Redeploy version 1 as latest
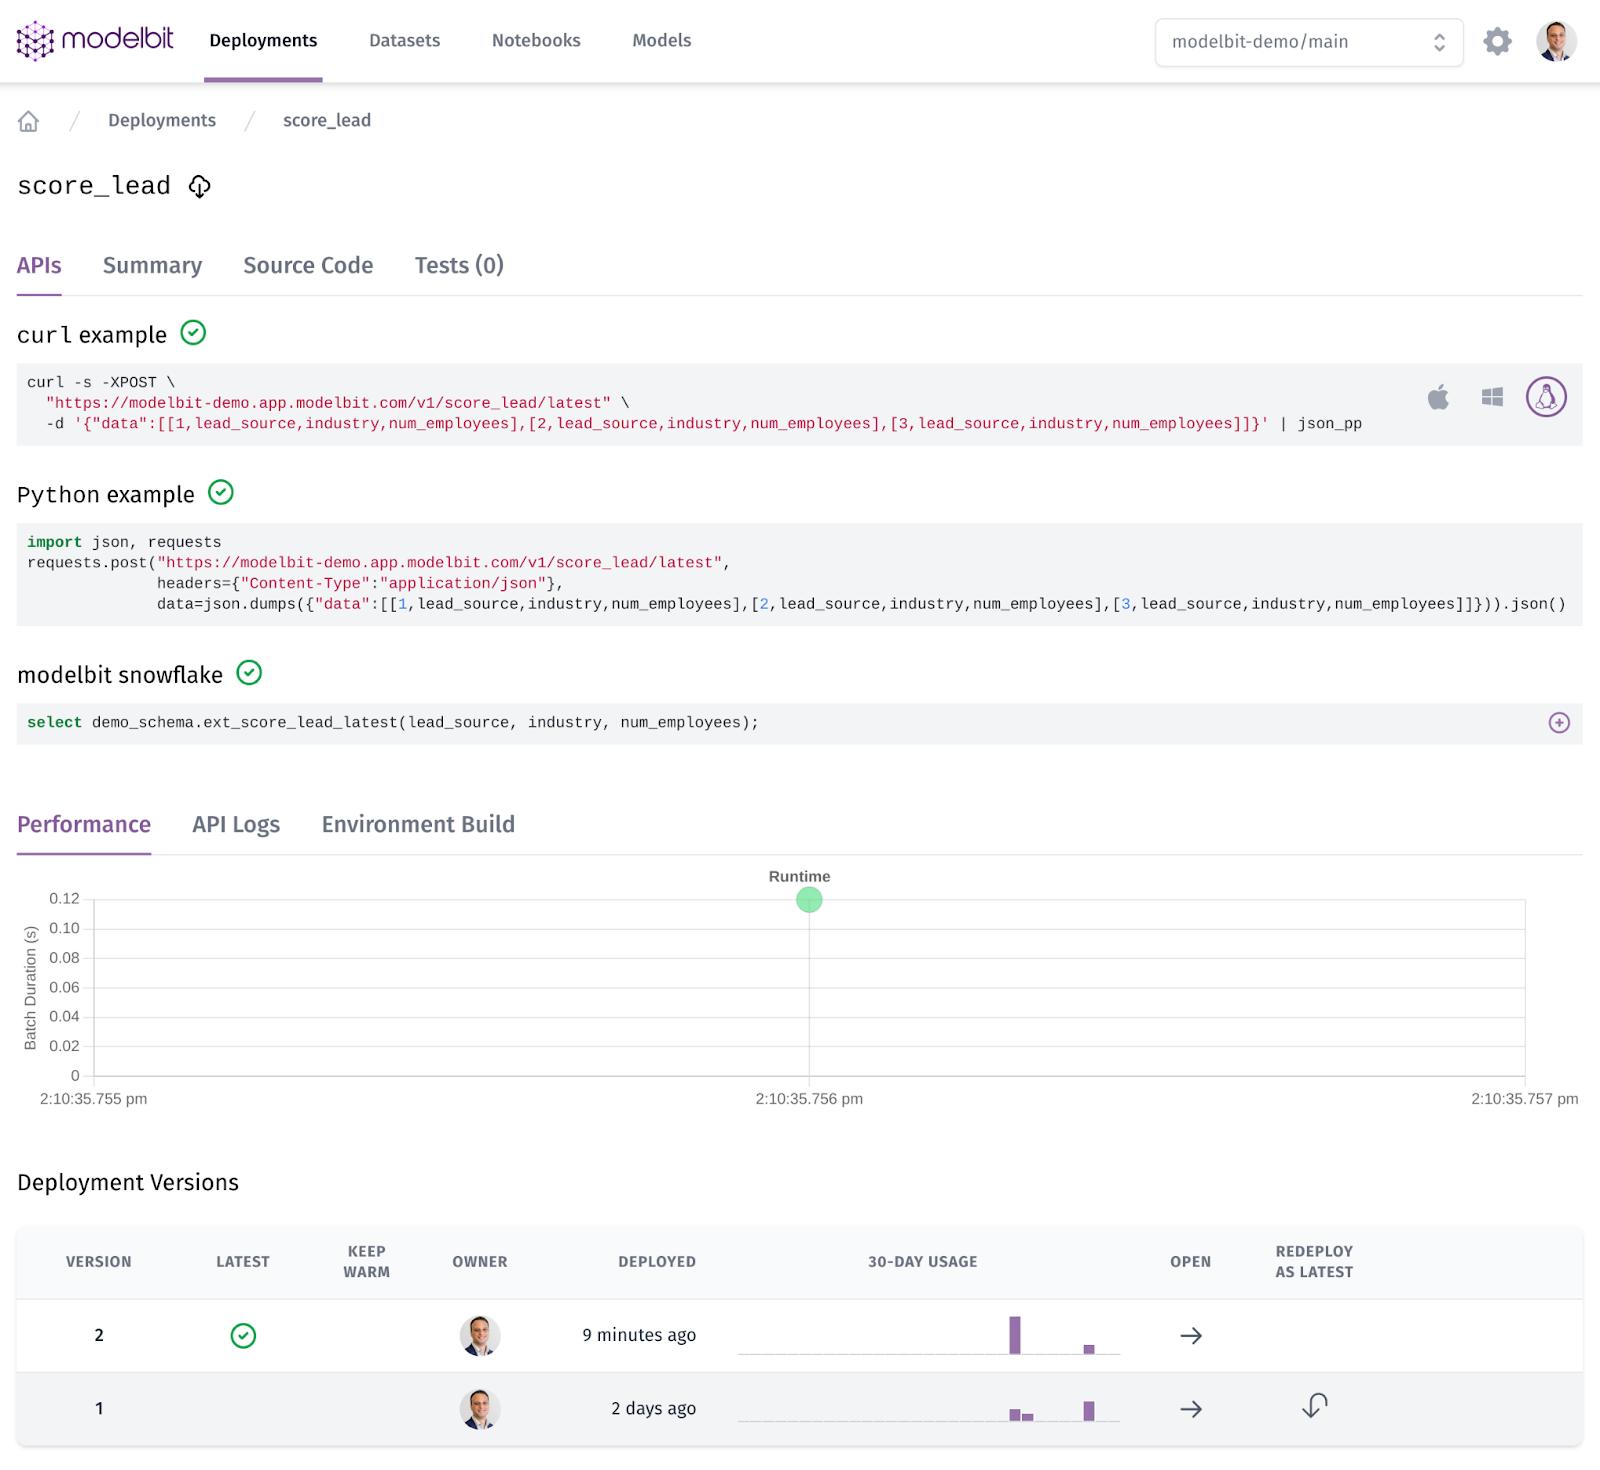Viewport: 1600px width, 1470px height. click(1315, 1406)
